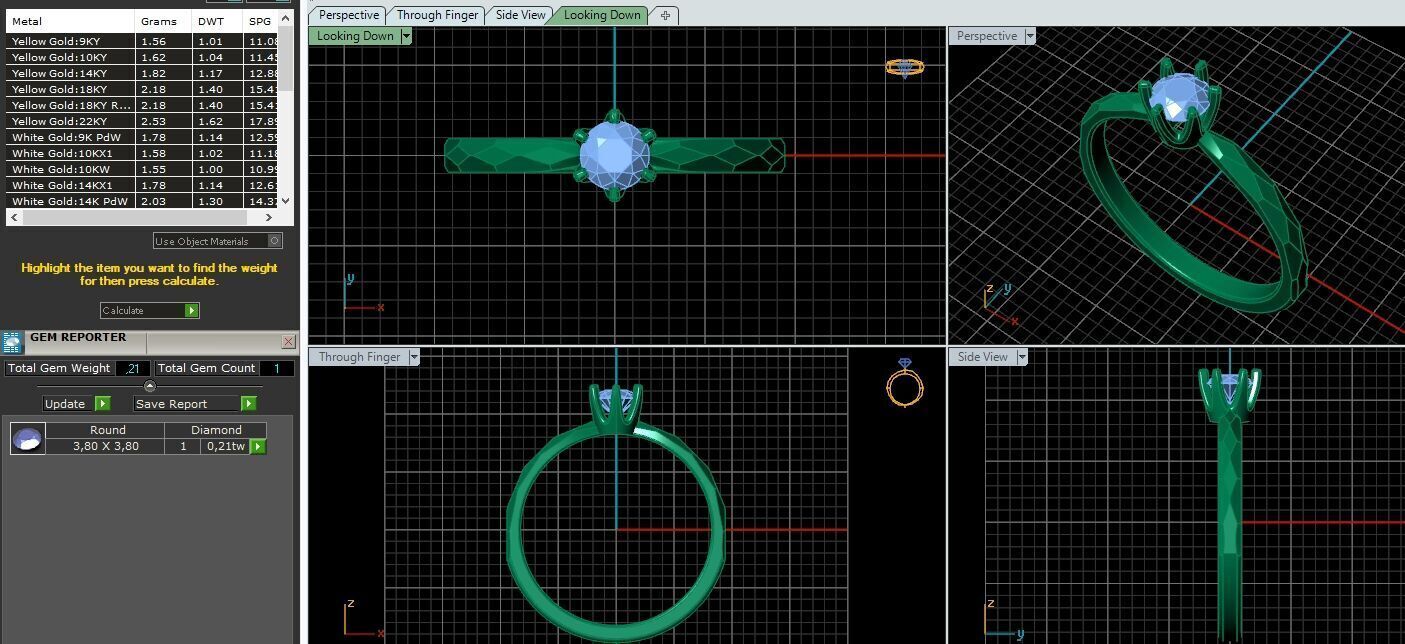Click the Gem Reporter panel icon
The height and width of the screenshot is (644, 1405).
[13, 343]
